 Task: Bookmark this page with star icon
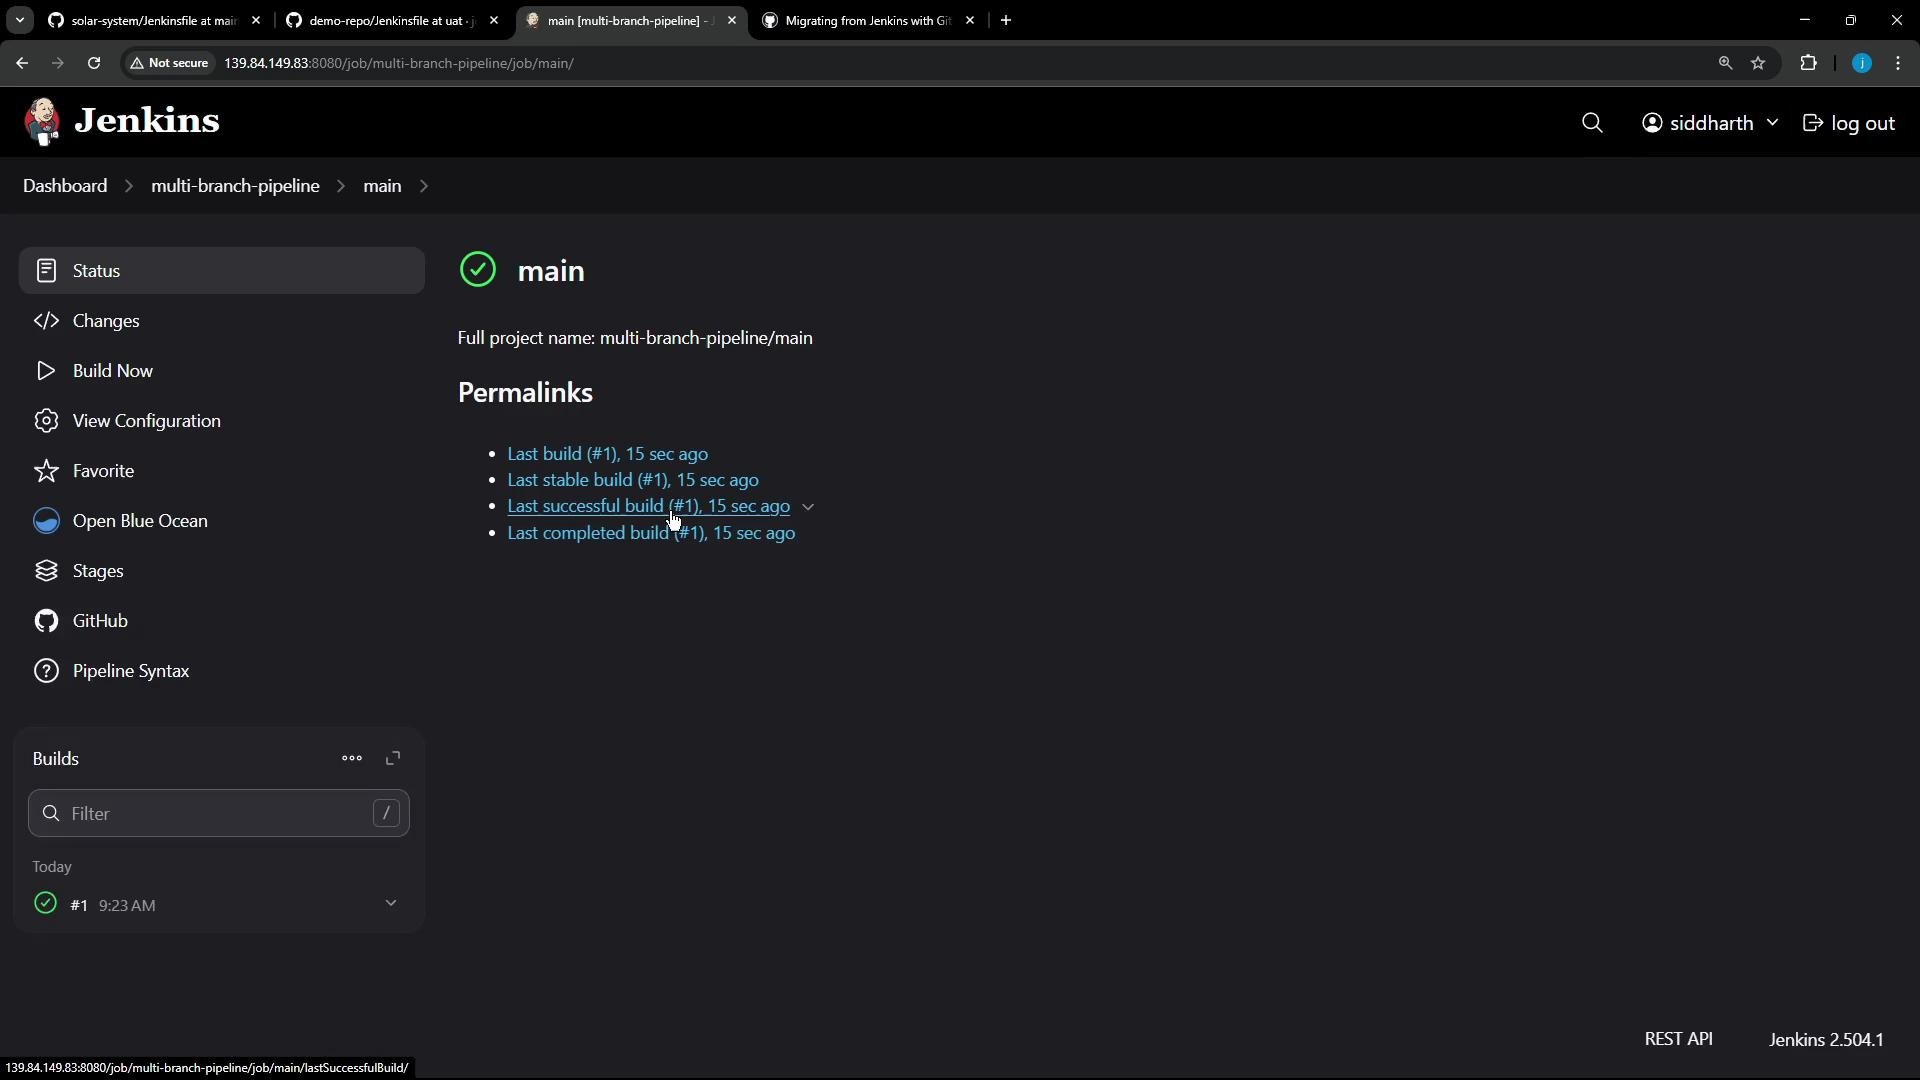pos(1758,63)
